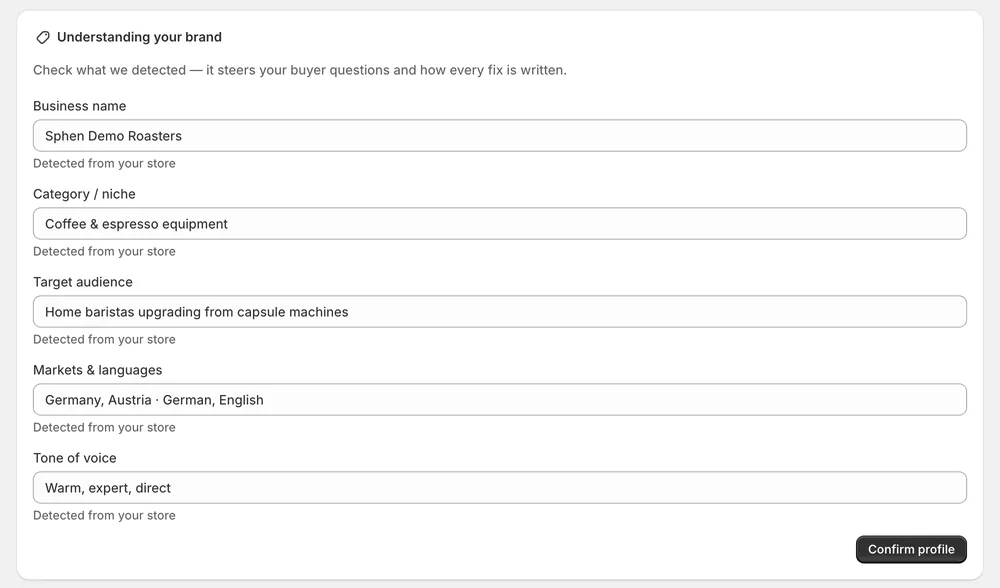Focus the Target audience input field

point(500,312)
